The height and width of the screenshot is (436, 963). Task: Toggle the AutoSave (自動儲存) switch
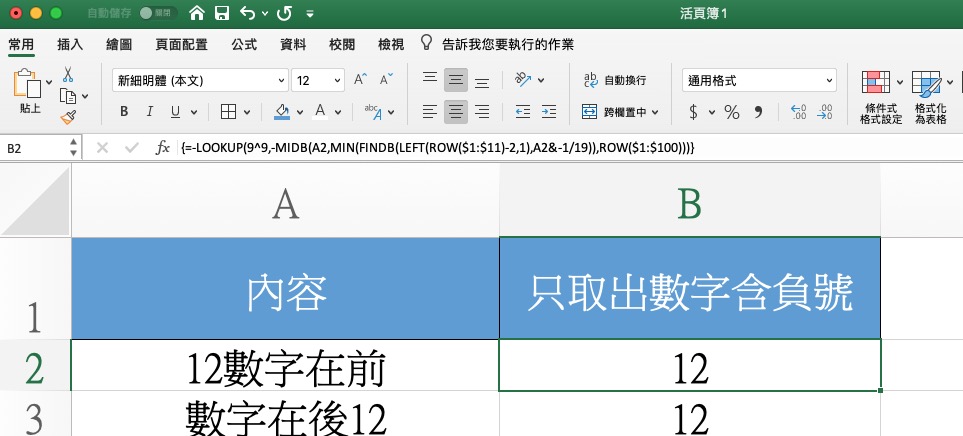pyautogui.click(x=158, y=13)
